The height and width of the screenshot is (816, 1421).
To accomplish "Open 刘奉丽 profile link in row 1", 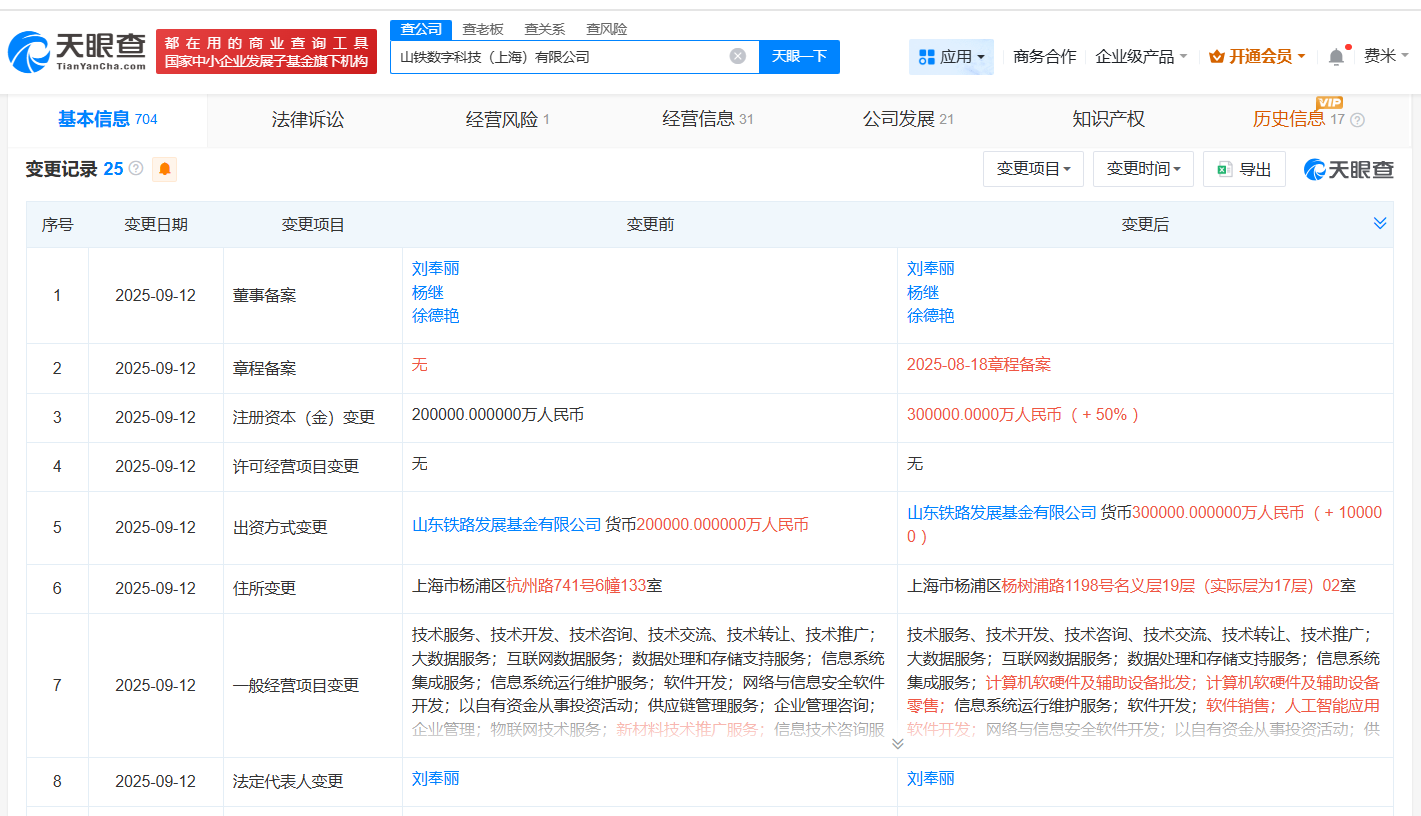I will 435,268.
